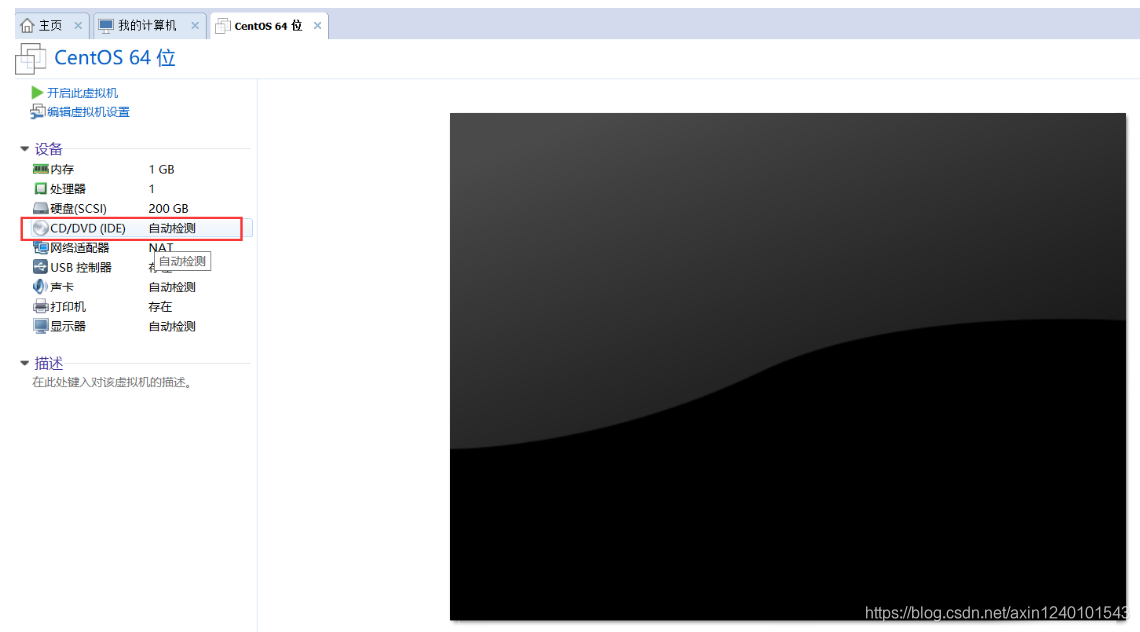The width and height of the screenshot is (1140, 632).
Task: Click the CentOS 64 位 page title
Action: click(115, 58)
